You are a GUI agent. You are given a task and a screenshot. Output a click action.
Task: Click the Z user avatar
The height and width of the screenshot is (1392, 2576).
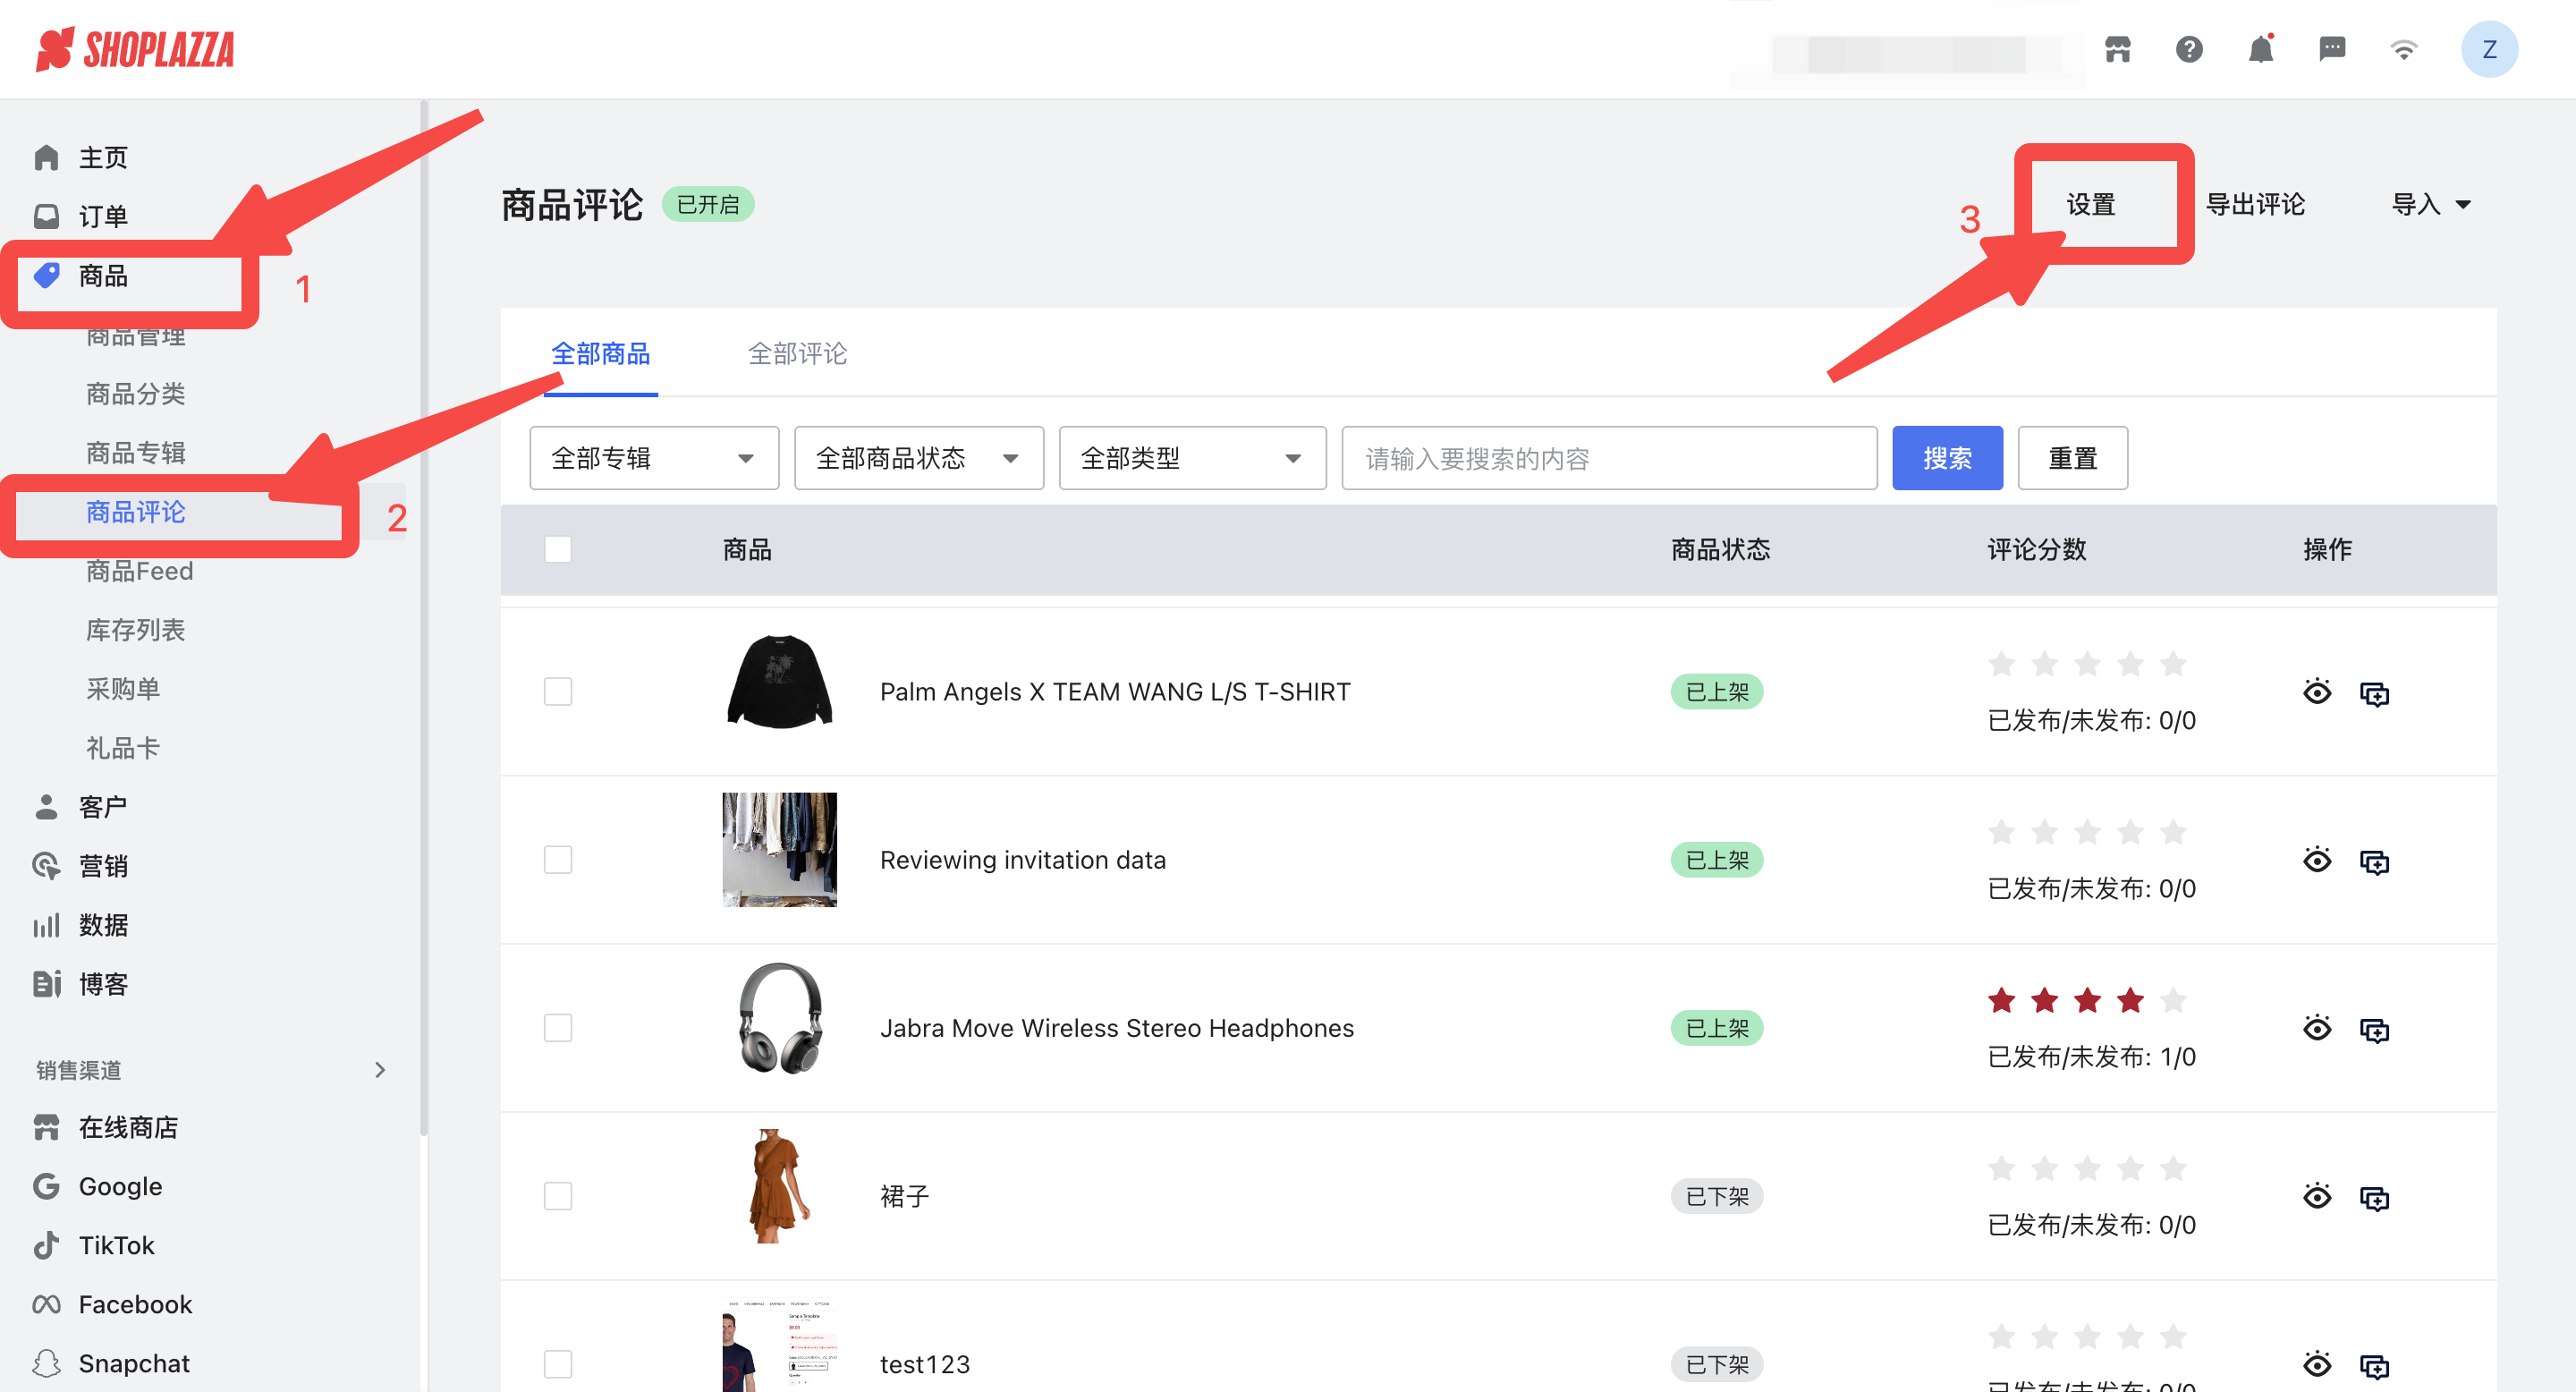pos(2488,49)
